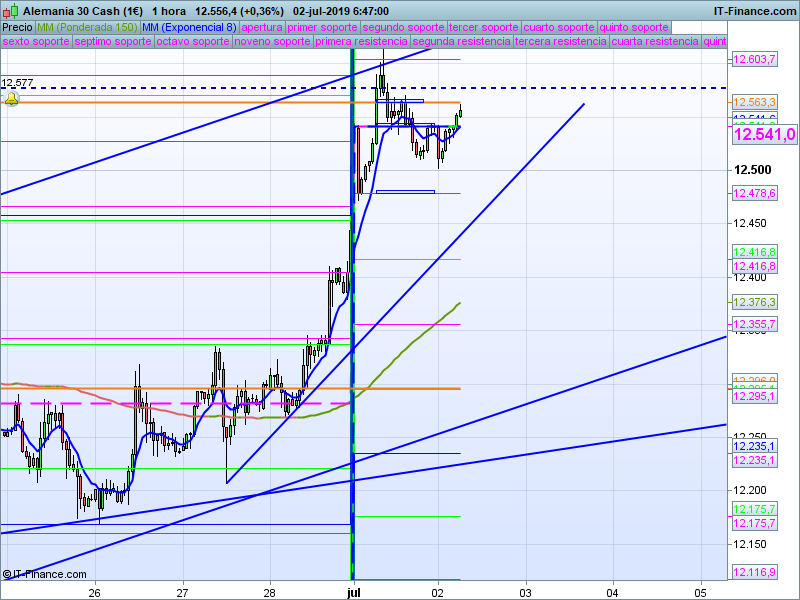Select the segundo soporte label
This screenshot has height=600, width=800.
tap(403, 27)
